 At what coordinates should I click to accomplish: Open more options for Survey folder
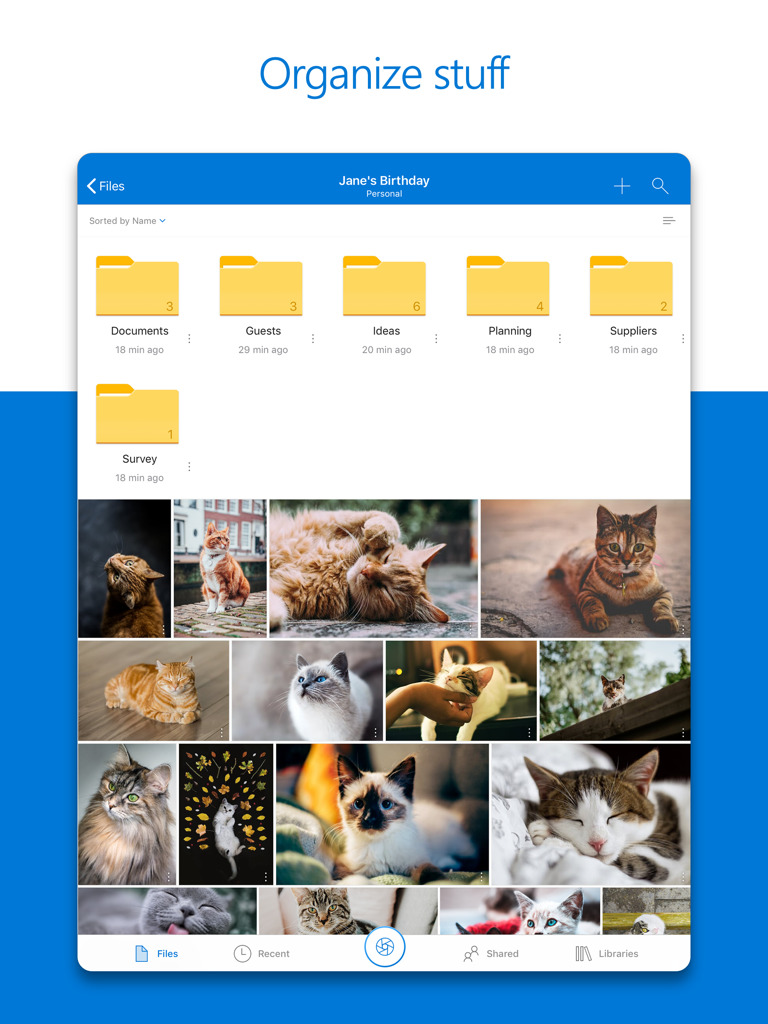189,467
